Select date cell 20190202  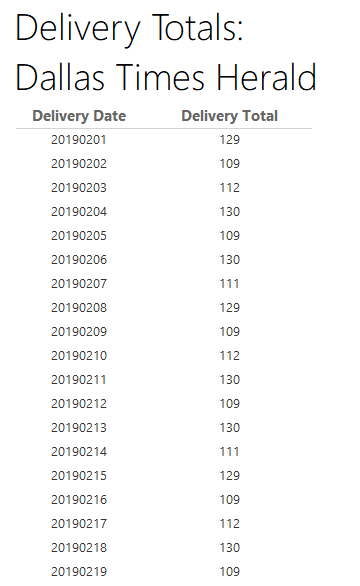[79, 164]
